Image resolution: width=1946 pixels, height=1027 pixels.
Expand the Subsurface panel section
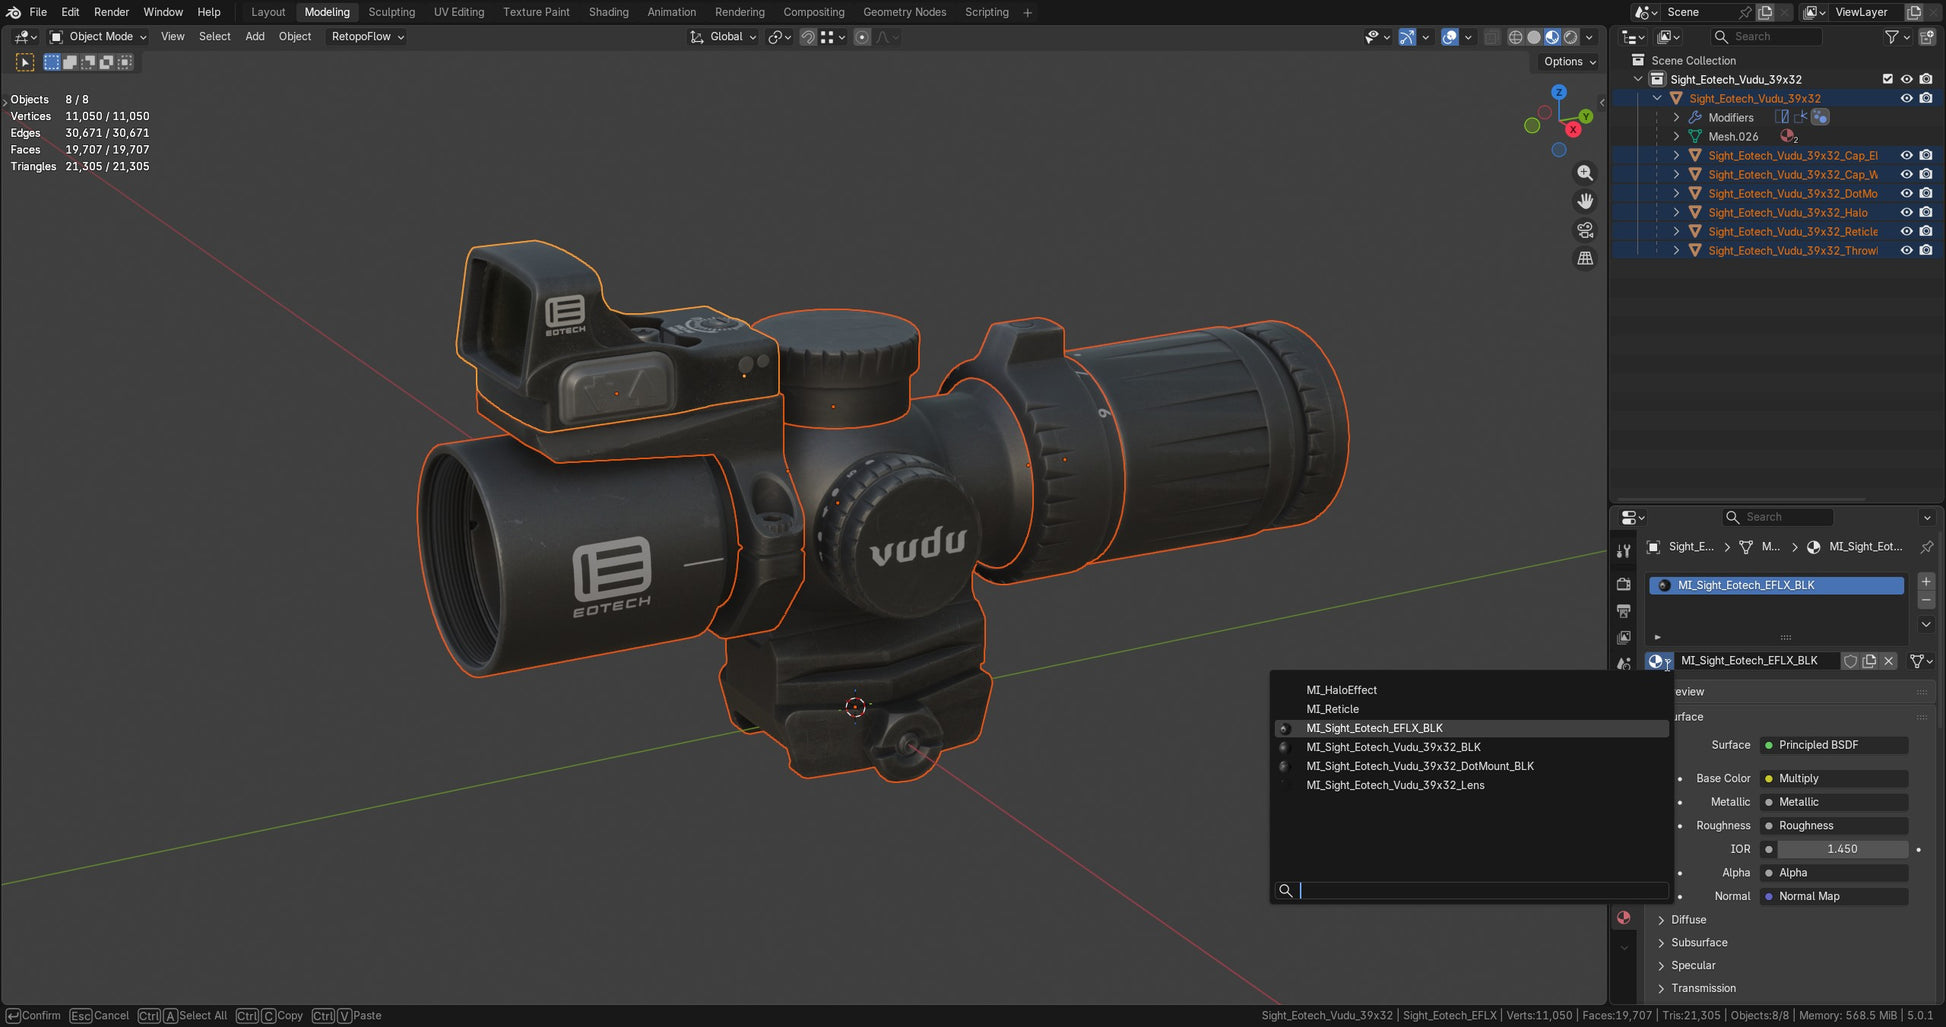(x=1698, y=943)
